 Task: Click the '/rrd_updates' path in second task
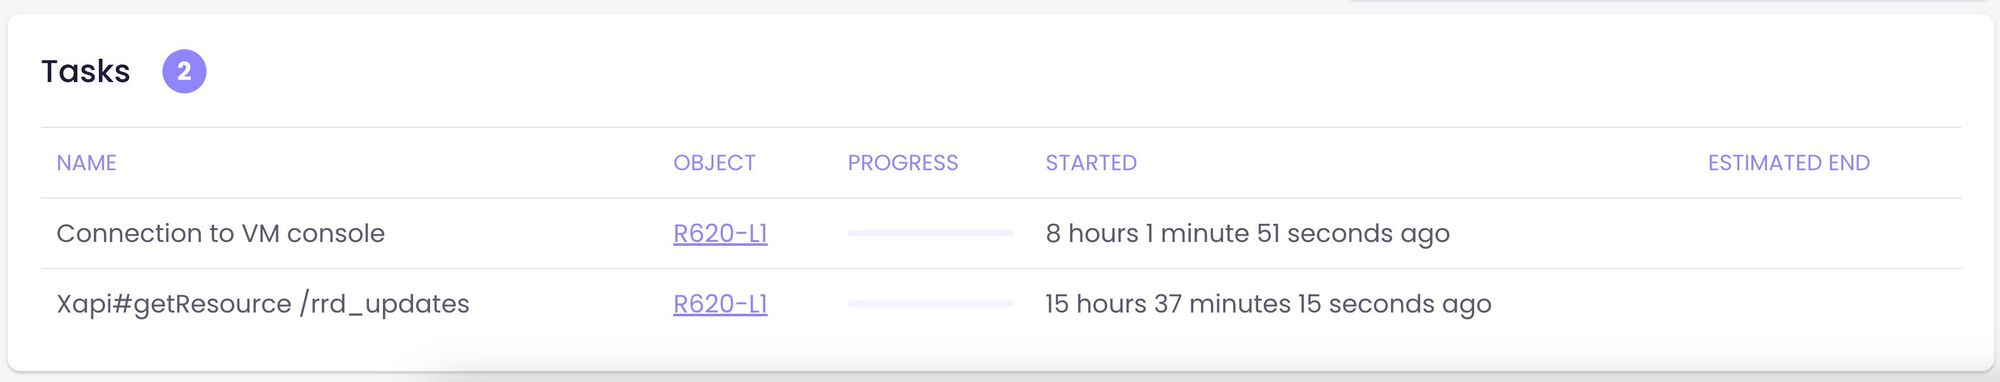point(384,304)
